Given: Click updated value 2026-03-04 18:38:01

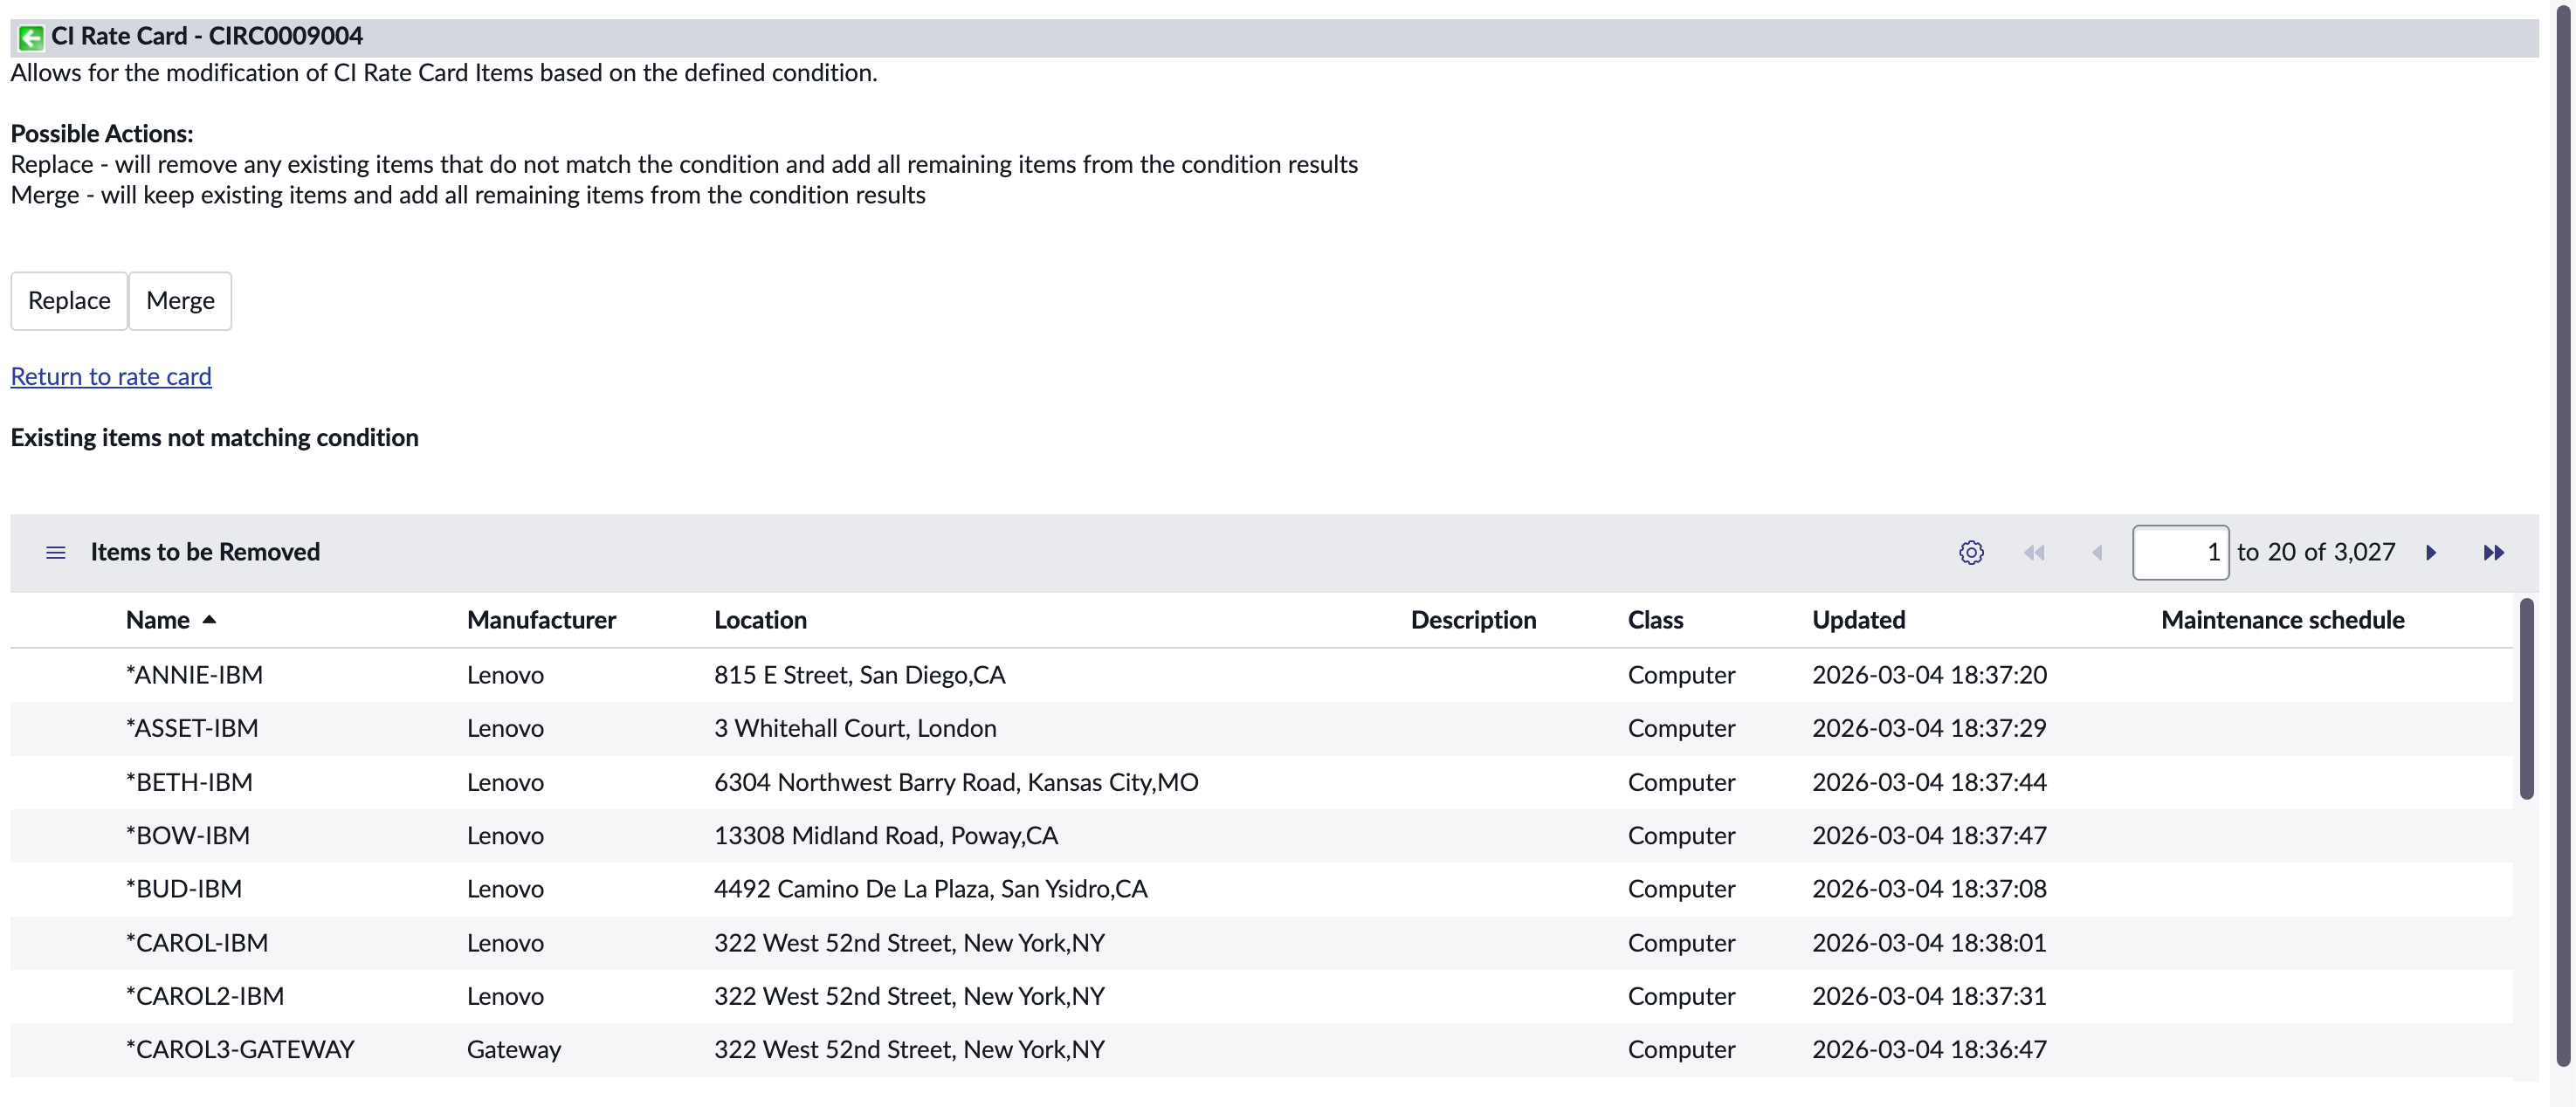Looking at the screenshot, I should [x=1929, y=942].
